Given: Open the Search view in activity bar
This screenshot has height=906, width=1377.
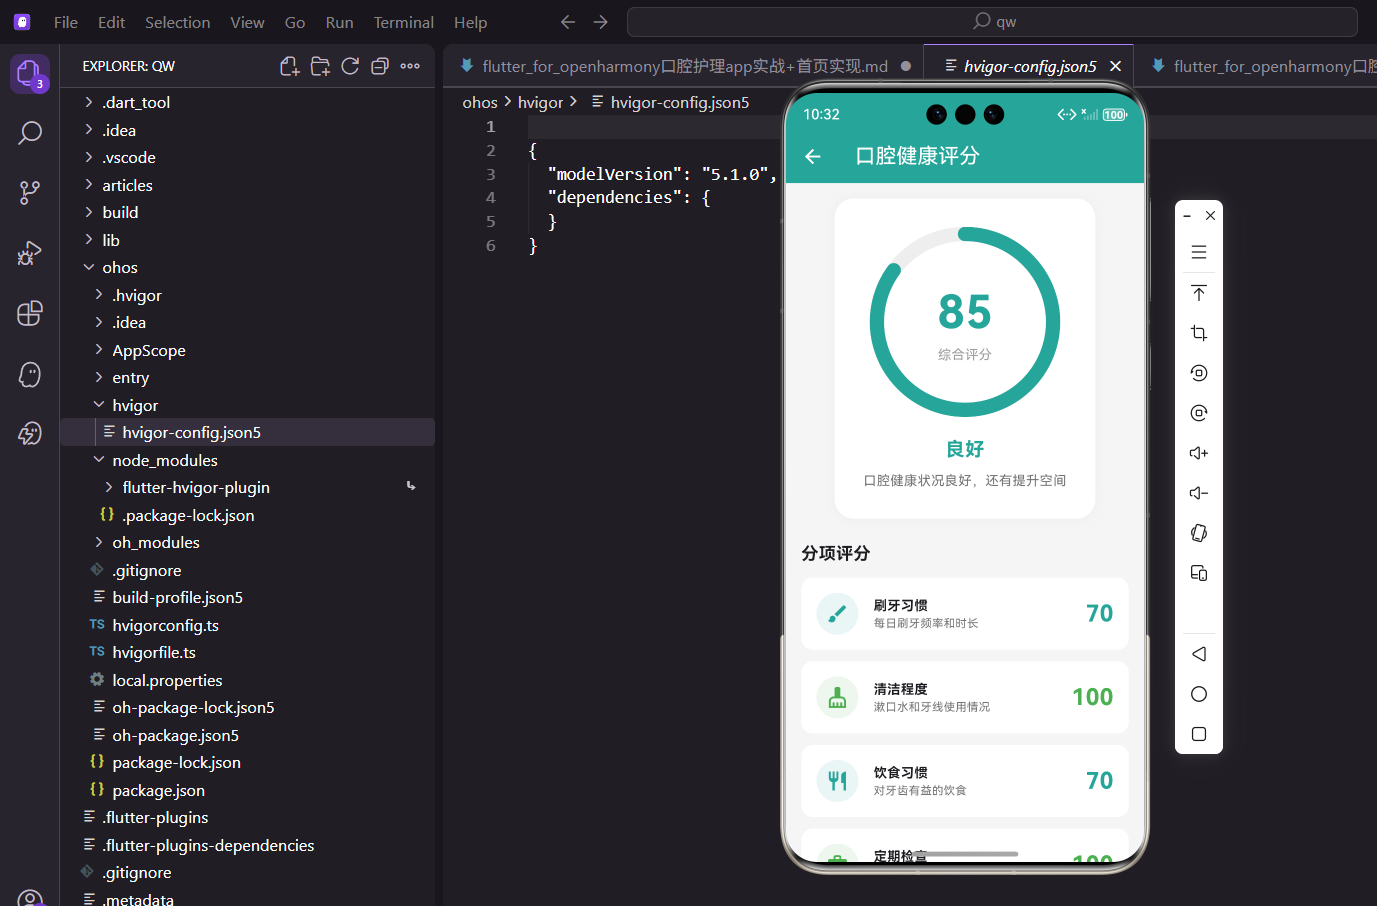Looking at the screenshot, I should (30, 133).
